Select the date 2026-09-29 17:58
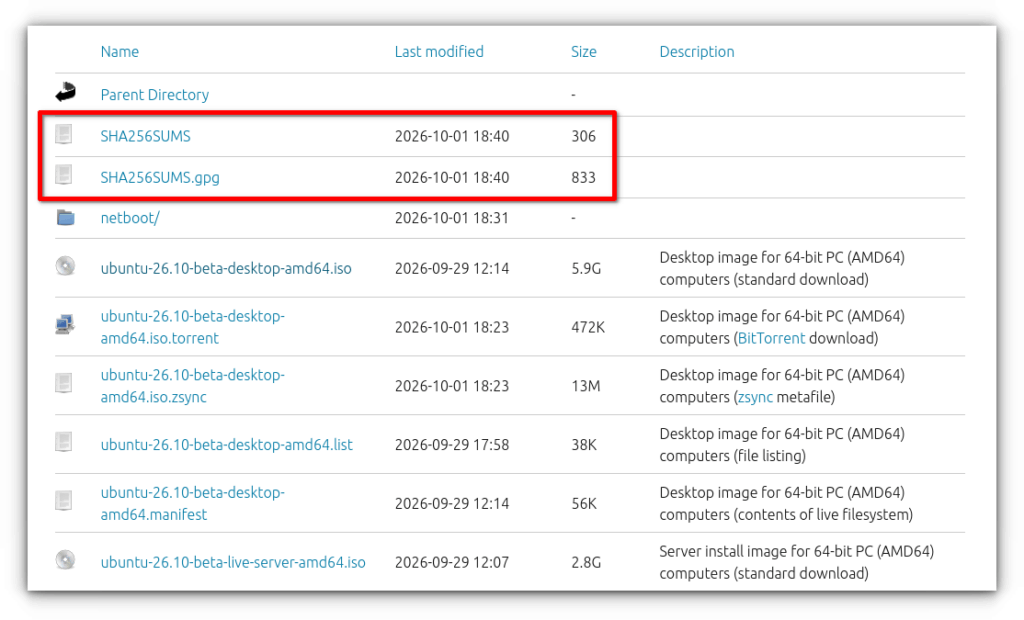This screenshot has width=1024, height=620. pos(452,445)
